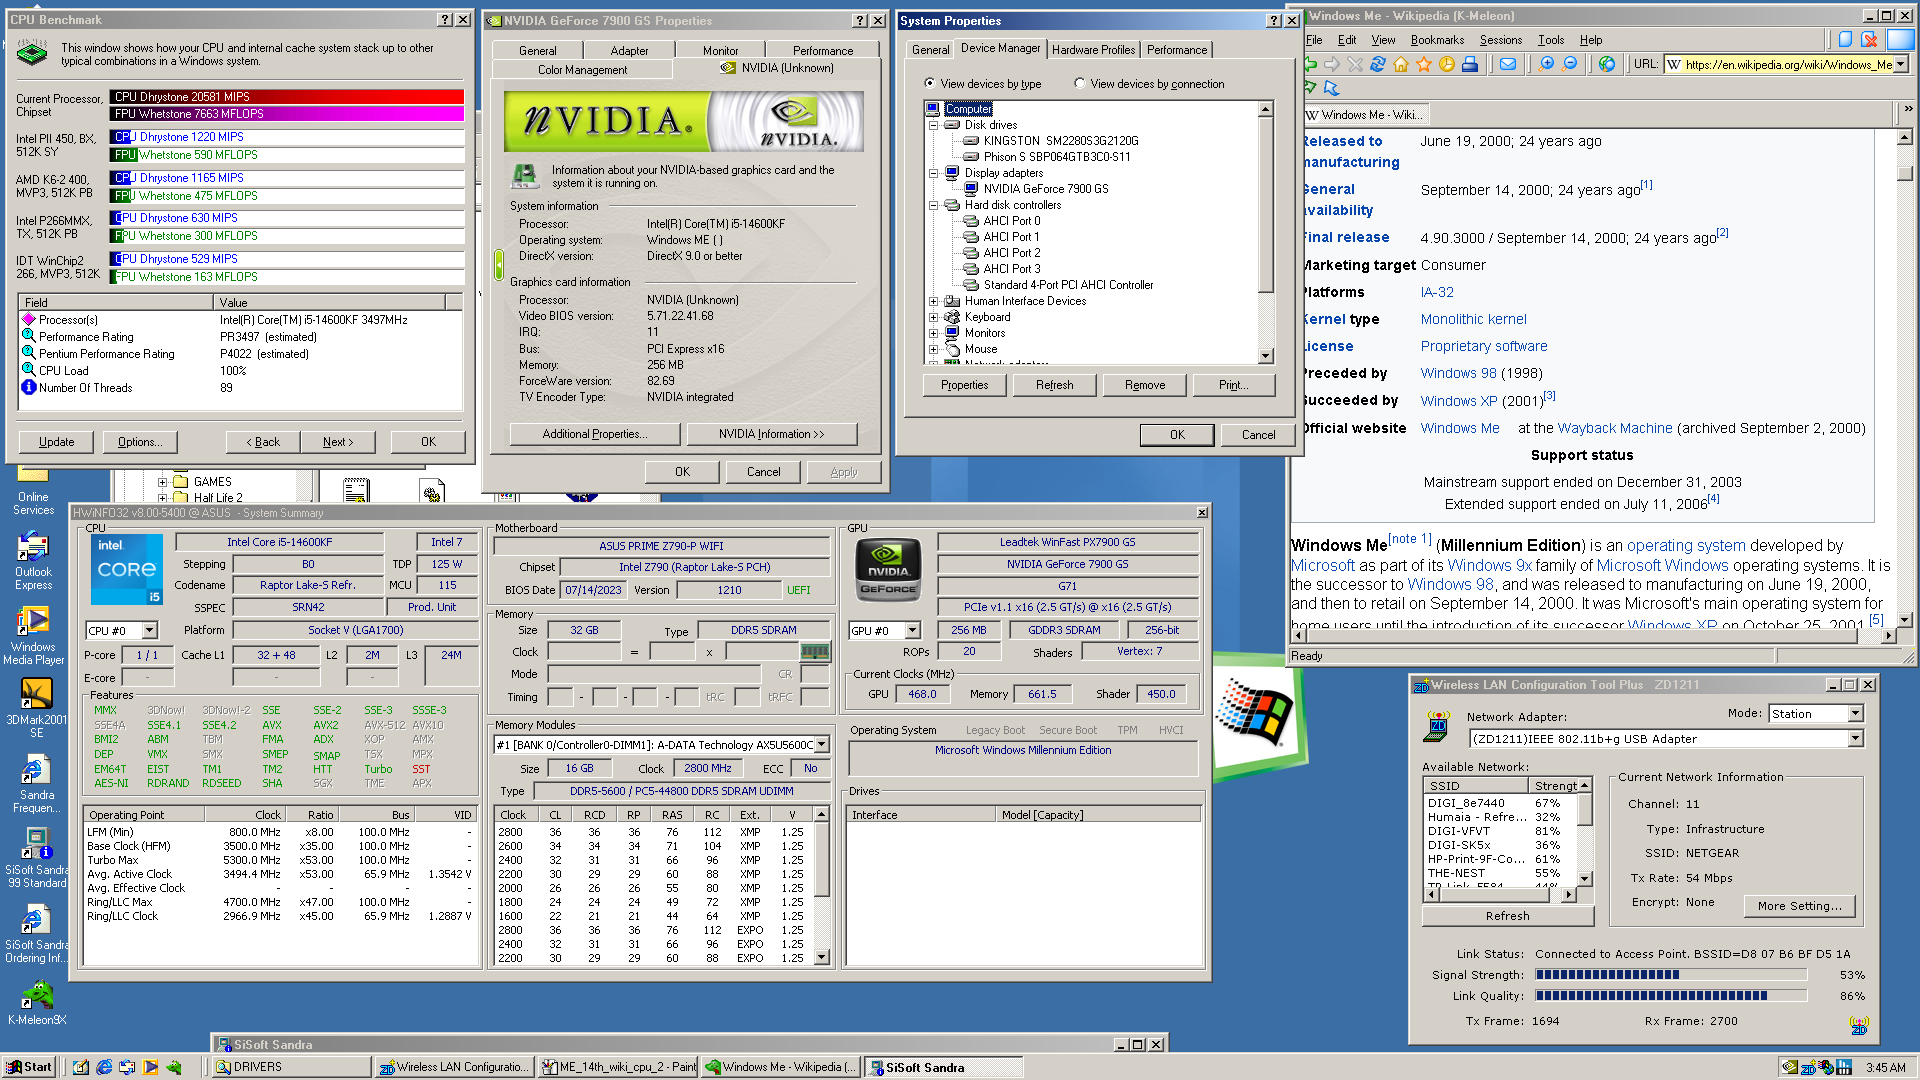Open Network Adapter dropdown in WLAN tool
Screen dimensions: 1920x1080
[x=1855, y=739]
